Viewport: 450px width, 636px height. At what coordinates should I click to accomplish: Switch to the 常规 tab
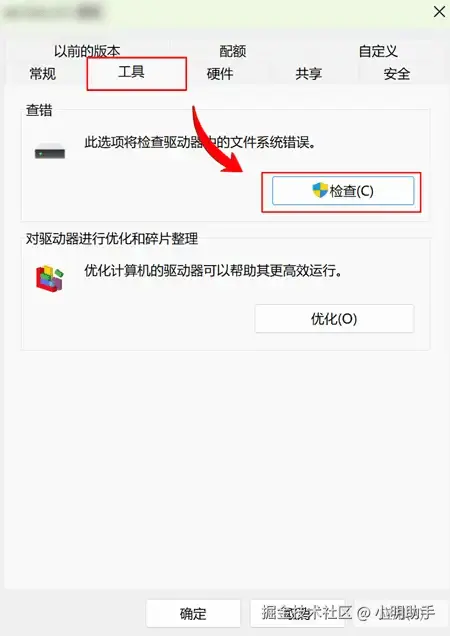[43, 74]
